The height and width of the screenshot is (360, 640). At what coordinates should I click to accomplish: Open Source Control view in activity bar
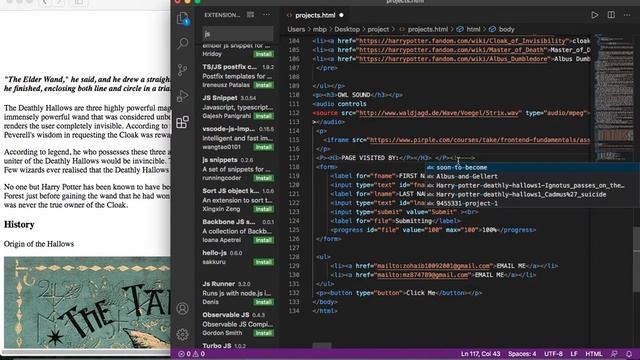pos(182,70)
